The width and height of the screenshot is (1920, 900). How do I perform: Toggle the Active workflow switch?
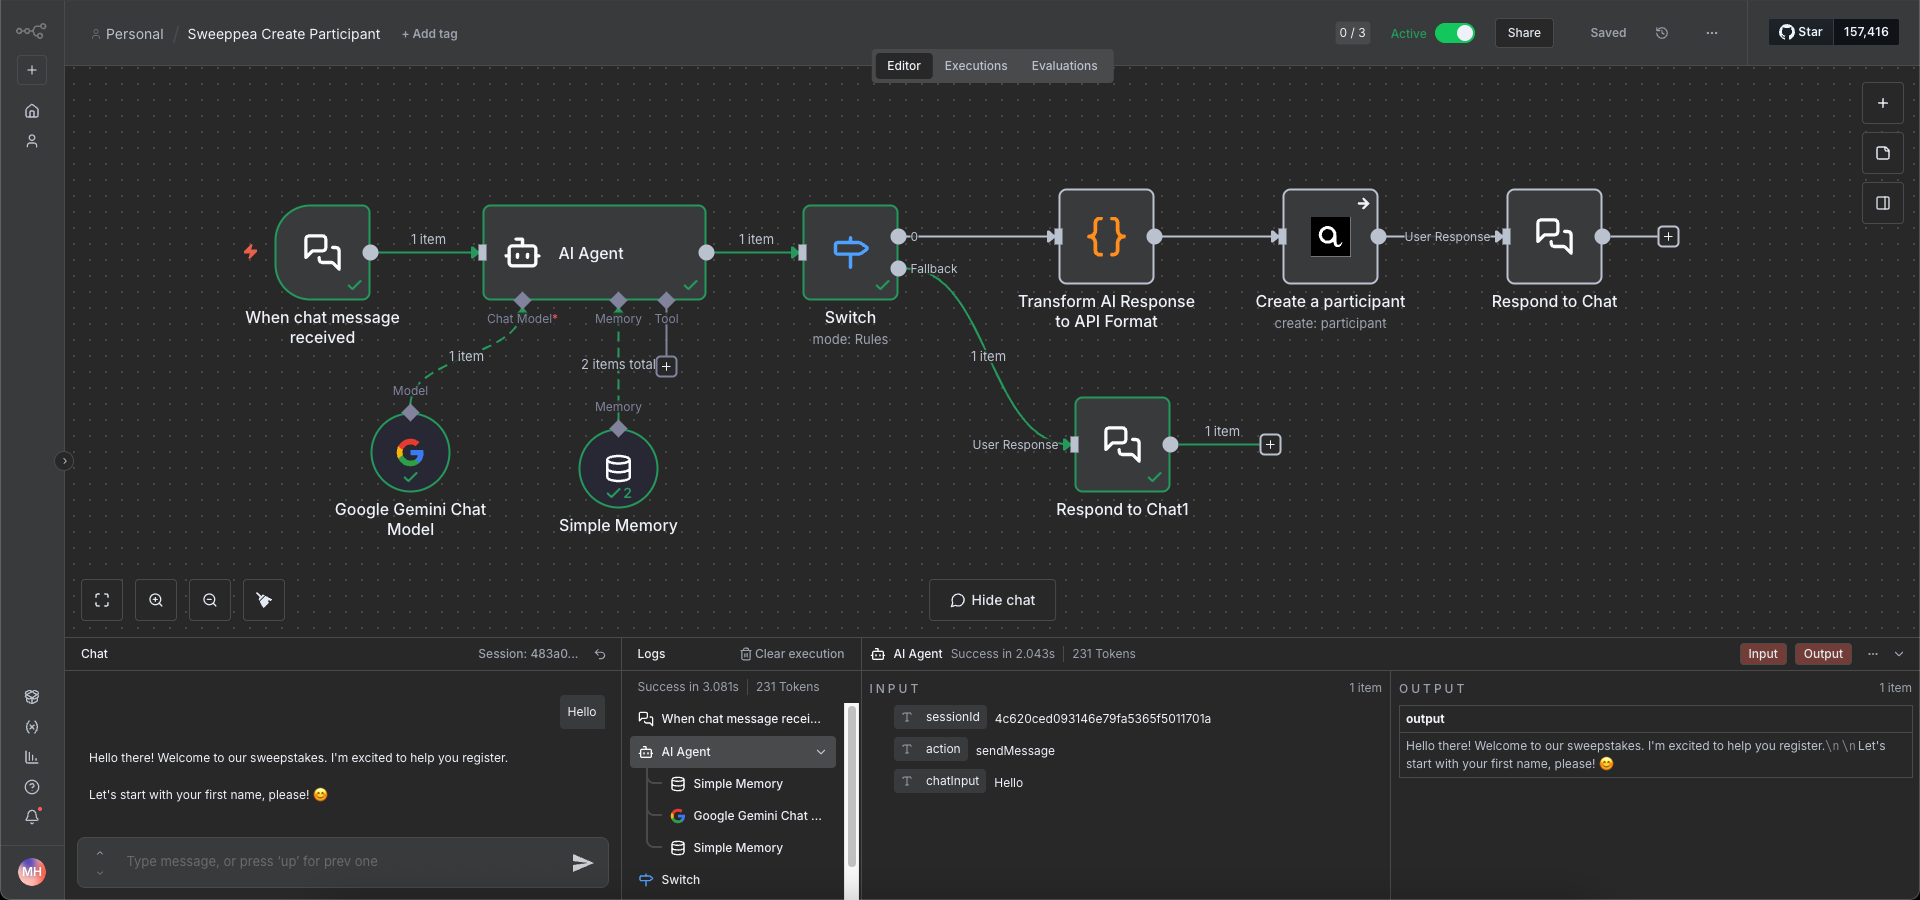1455,33
